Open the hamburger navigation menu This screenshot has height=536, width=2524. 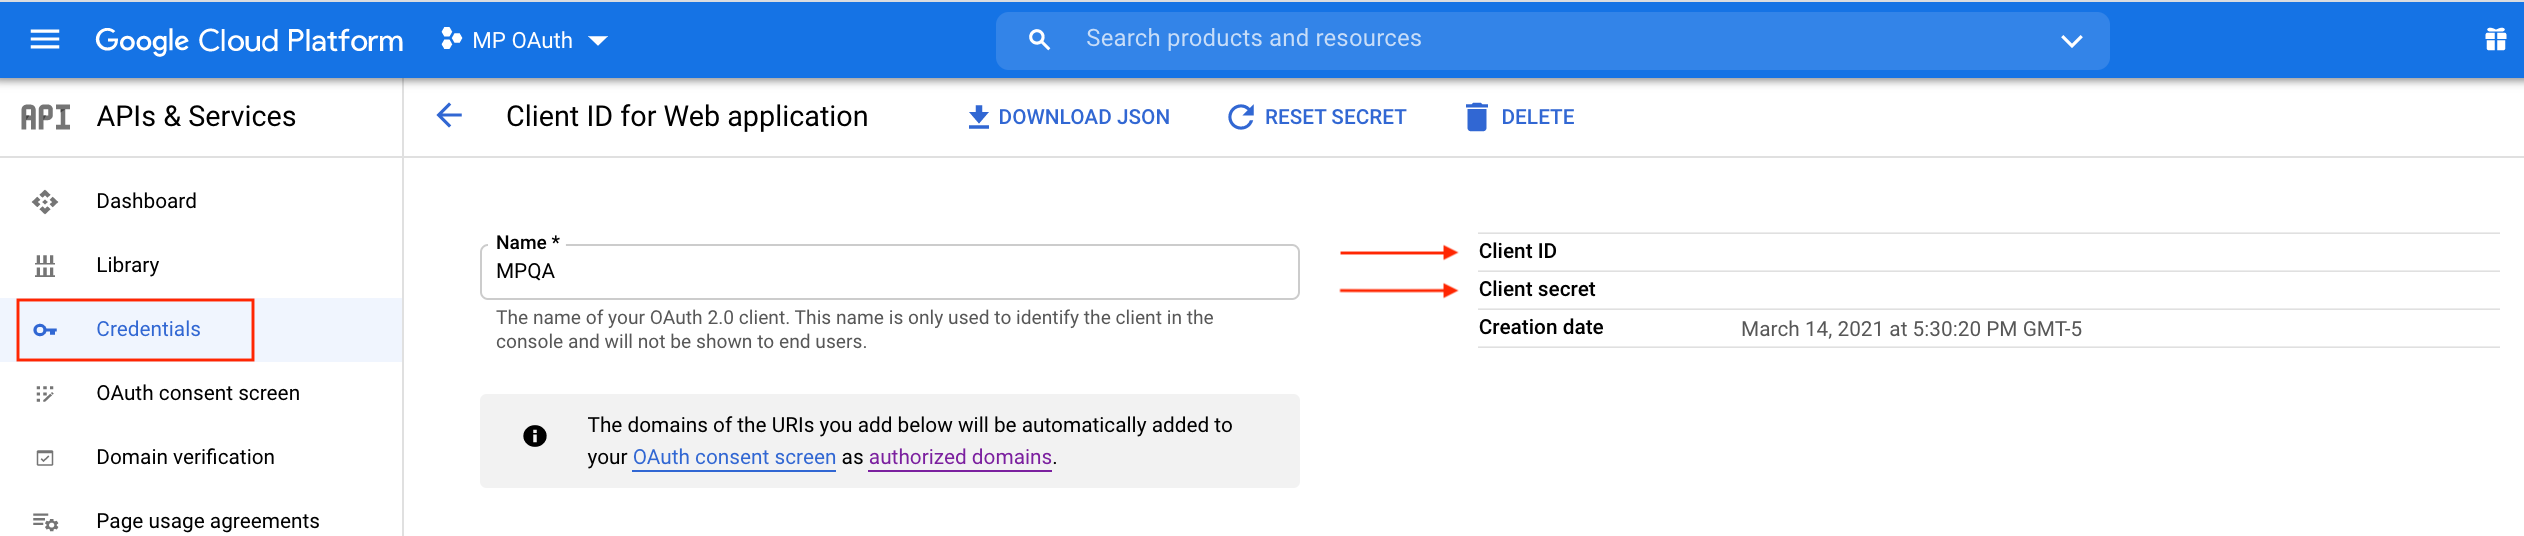45,40
